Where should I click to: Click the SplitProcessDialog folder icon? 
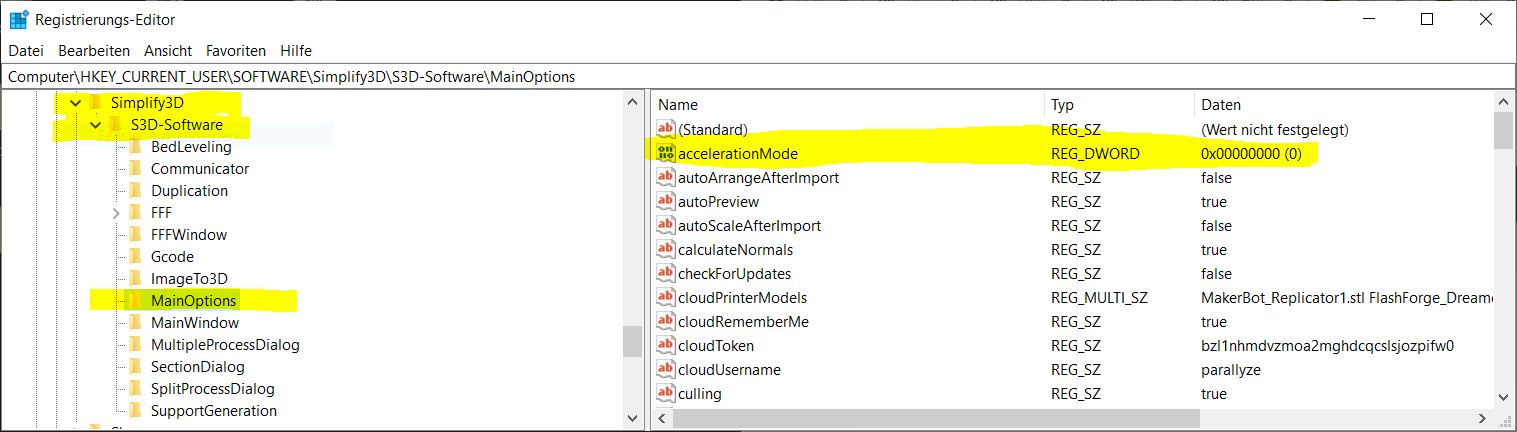(136, 389)
